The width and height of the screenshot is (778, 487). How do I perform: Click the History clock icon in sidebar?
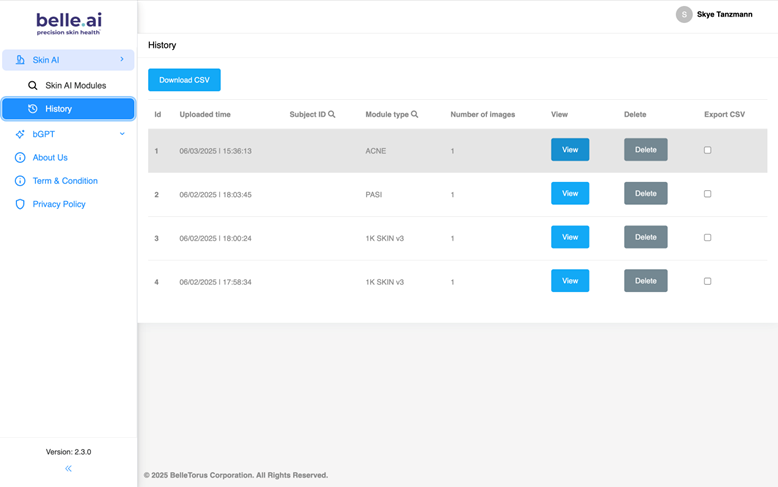(33, 109)
